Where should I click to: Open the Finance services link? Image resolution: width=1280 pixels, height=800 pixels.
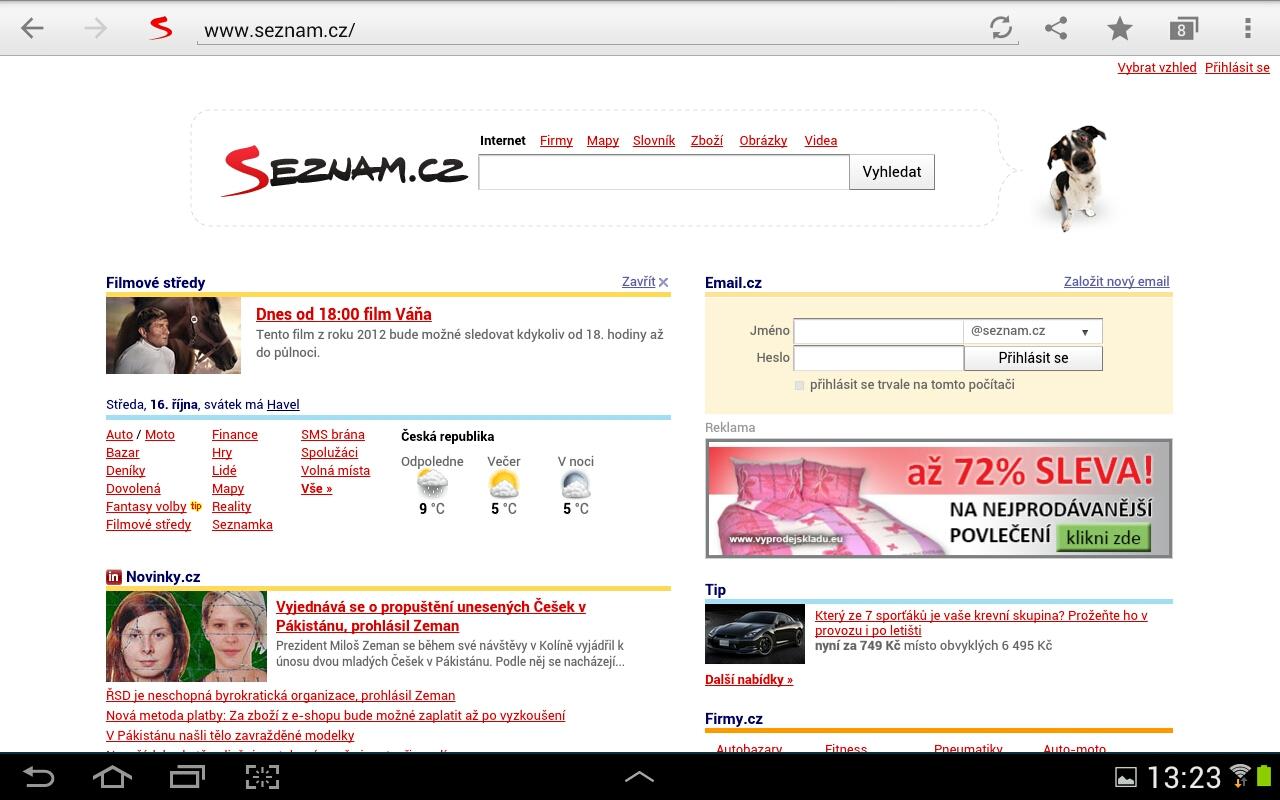[235, 435]
